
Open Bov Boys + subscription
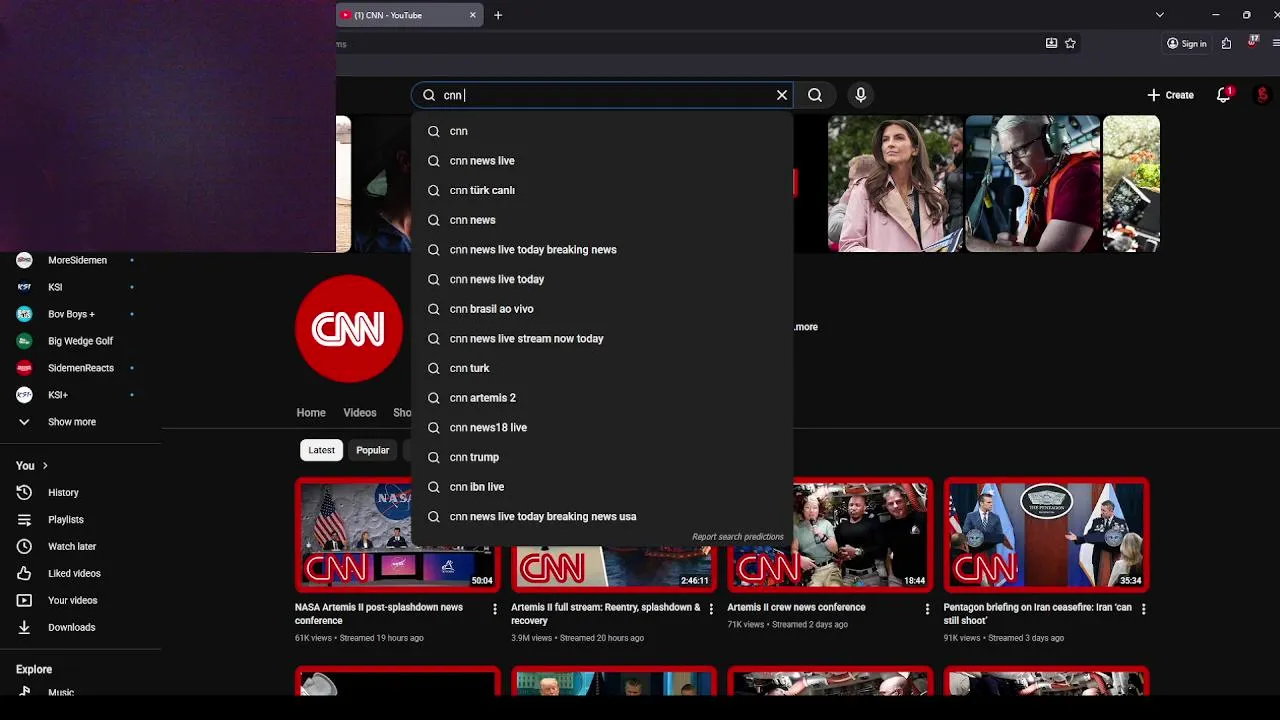point(71,314)
